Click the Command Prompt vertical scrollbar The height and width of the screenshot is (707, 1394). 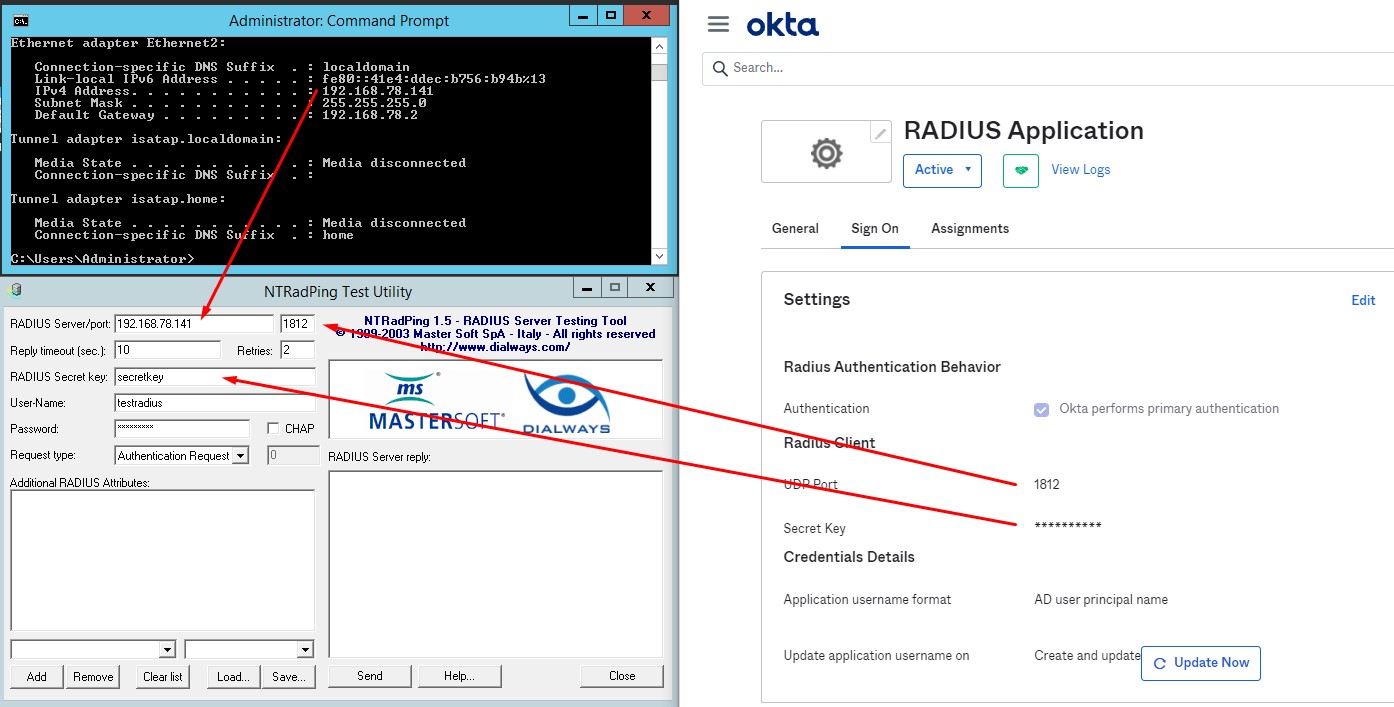click(659, 150)
